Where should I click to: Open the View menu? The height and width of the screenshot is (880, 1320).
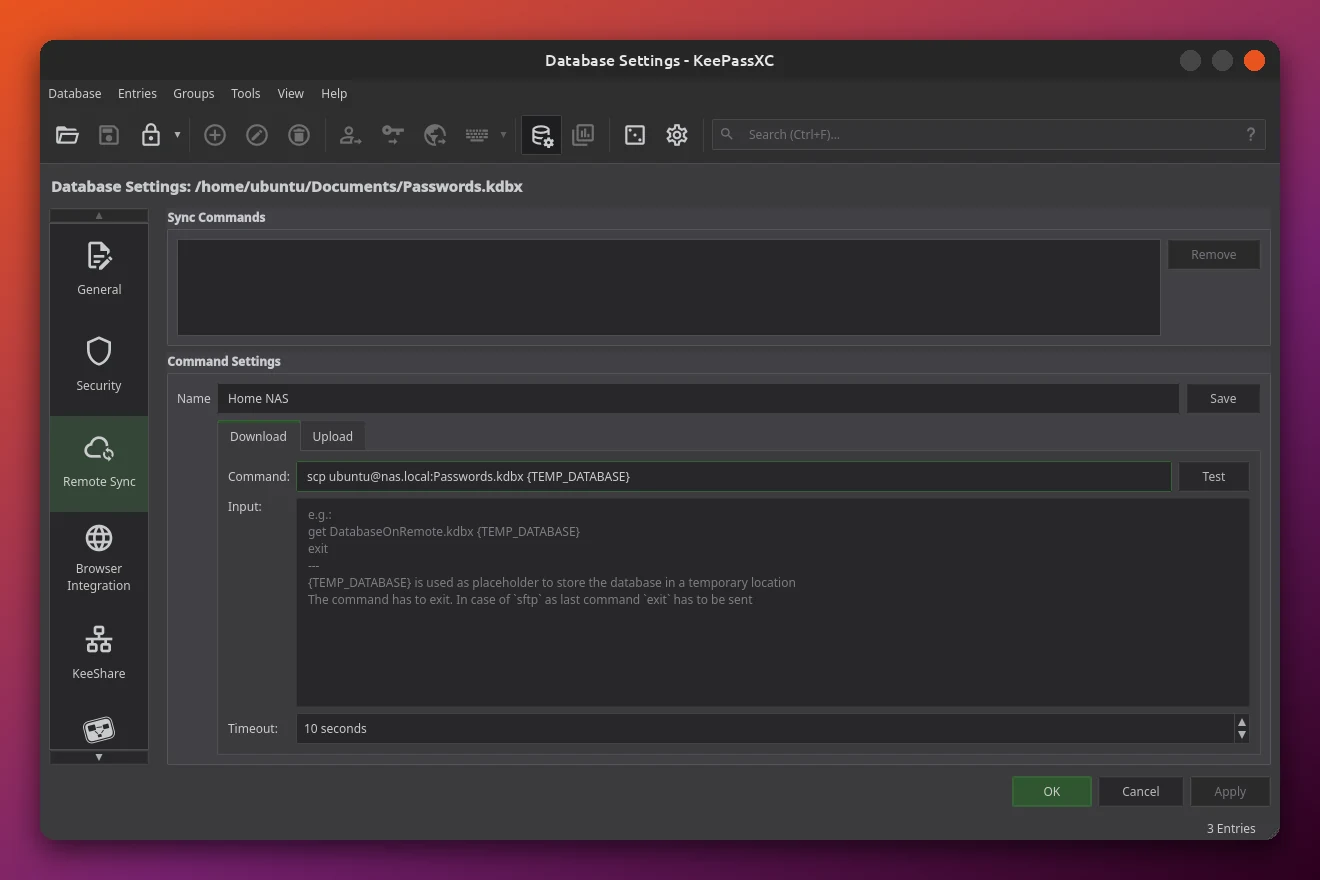291,93
